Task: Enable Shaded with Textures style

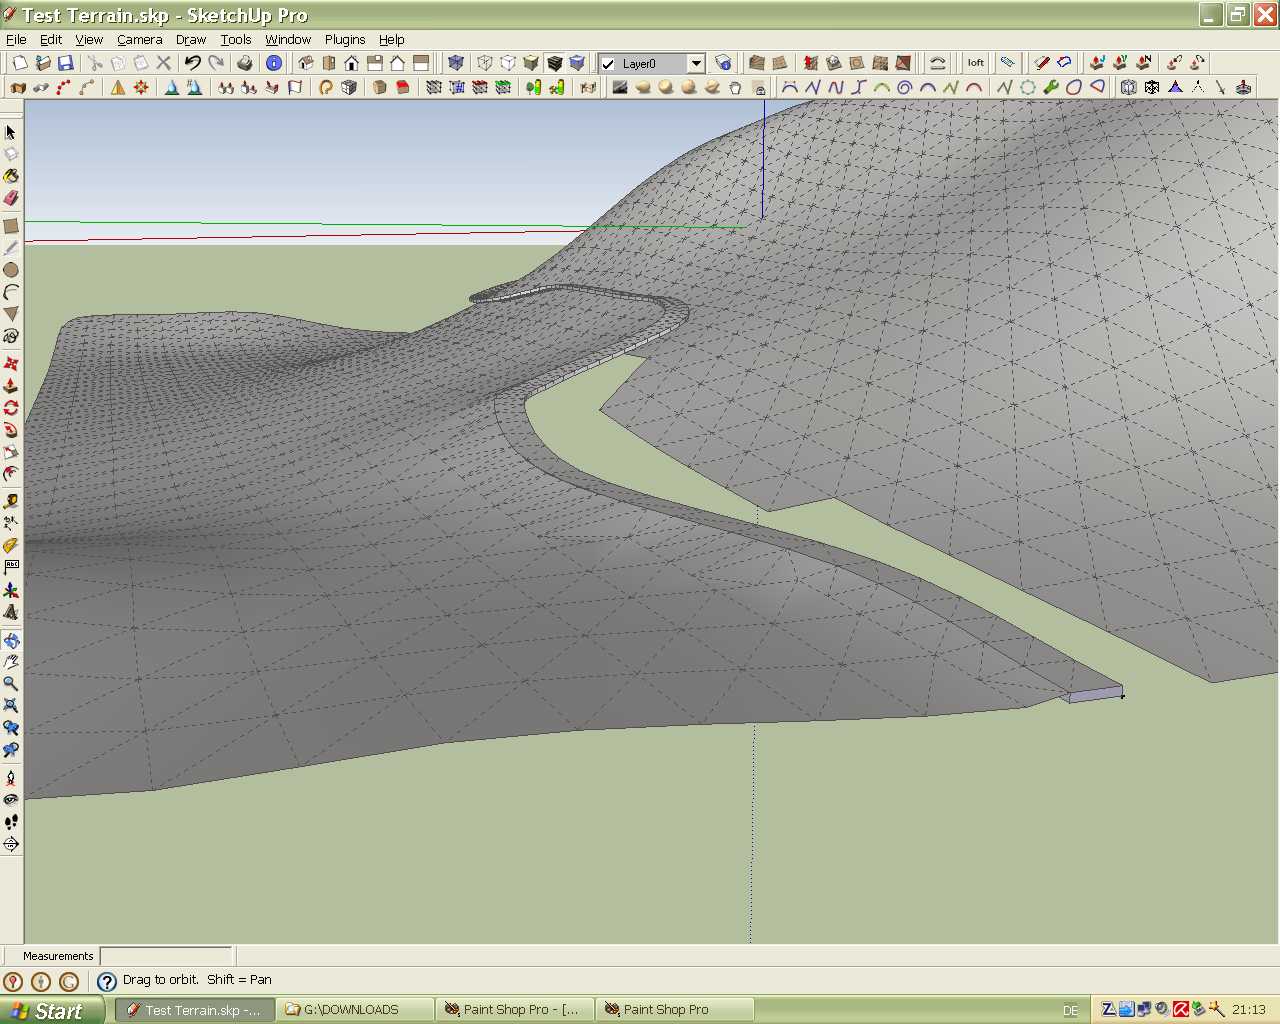Action: pos(555,63)
